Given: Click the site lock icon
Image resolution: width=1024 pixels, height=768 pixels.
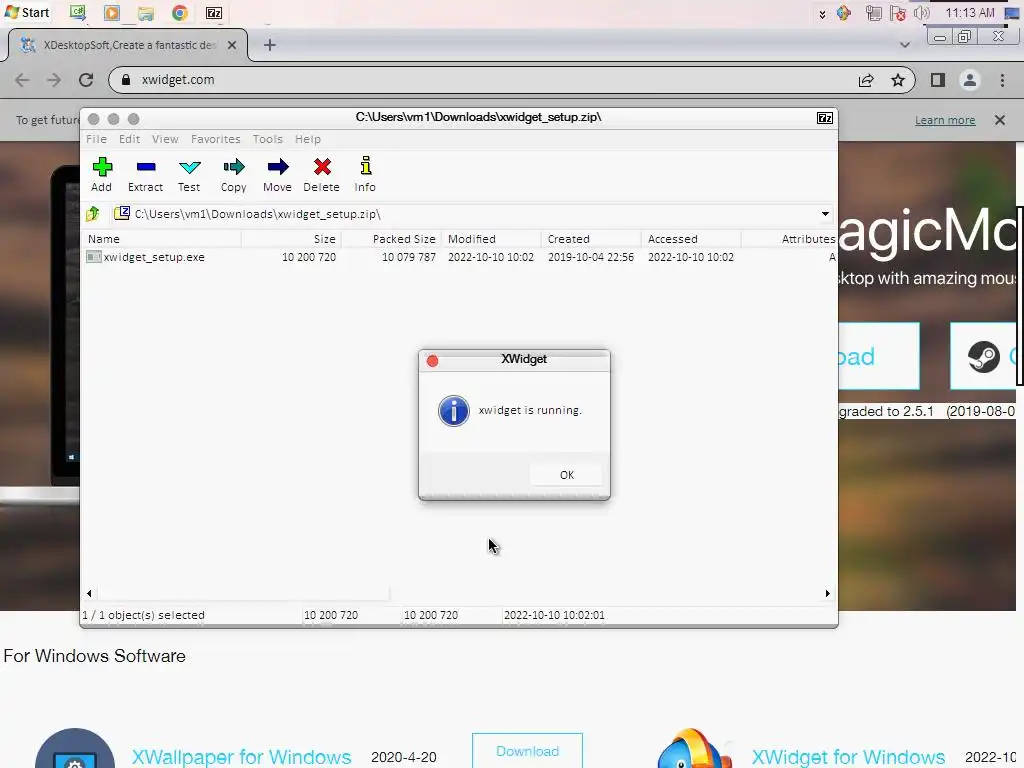Looking at the screenshot, I should (x=127, y=80).
